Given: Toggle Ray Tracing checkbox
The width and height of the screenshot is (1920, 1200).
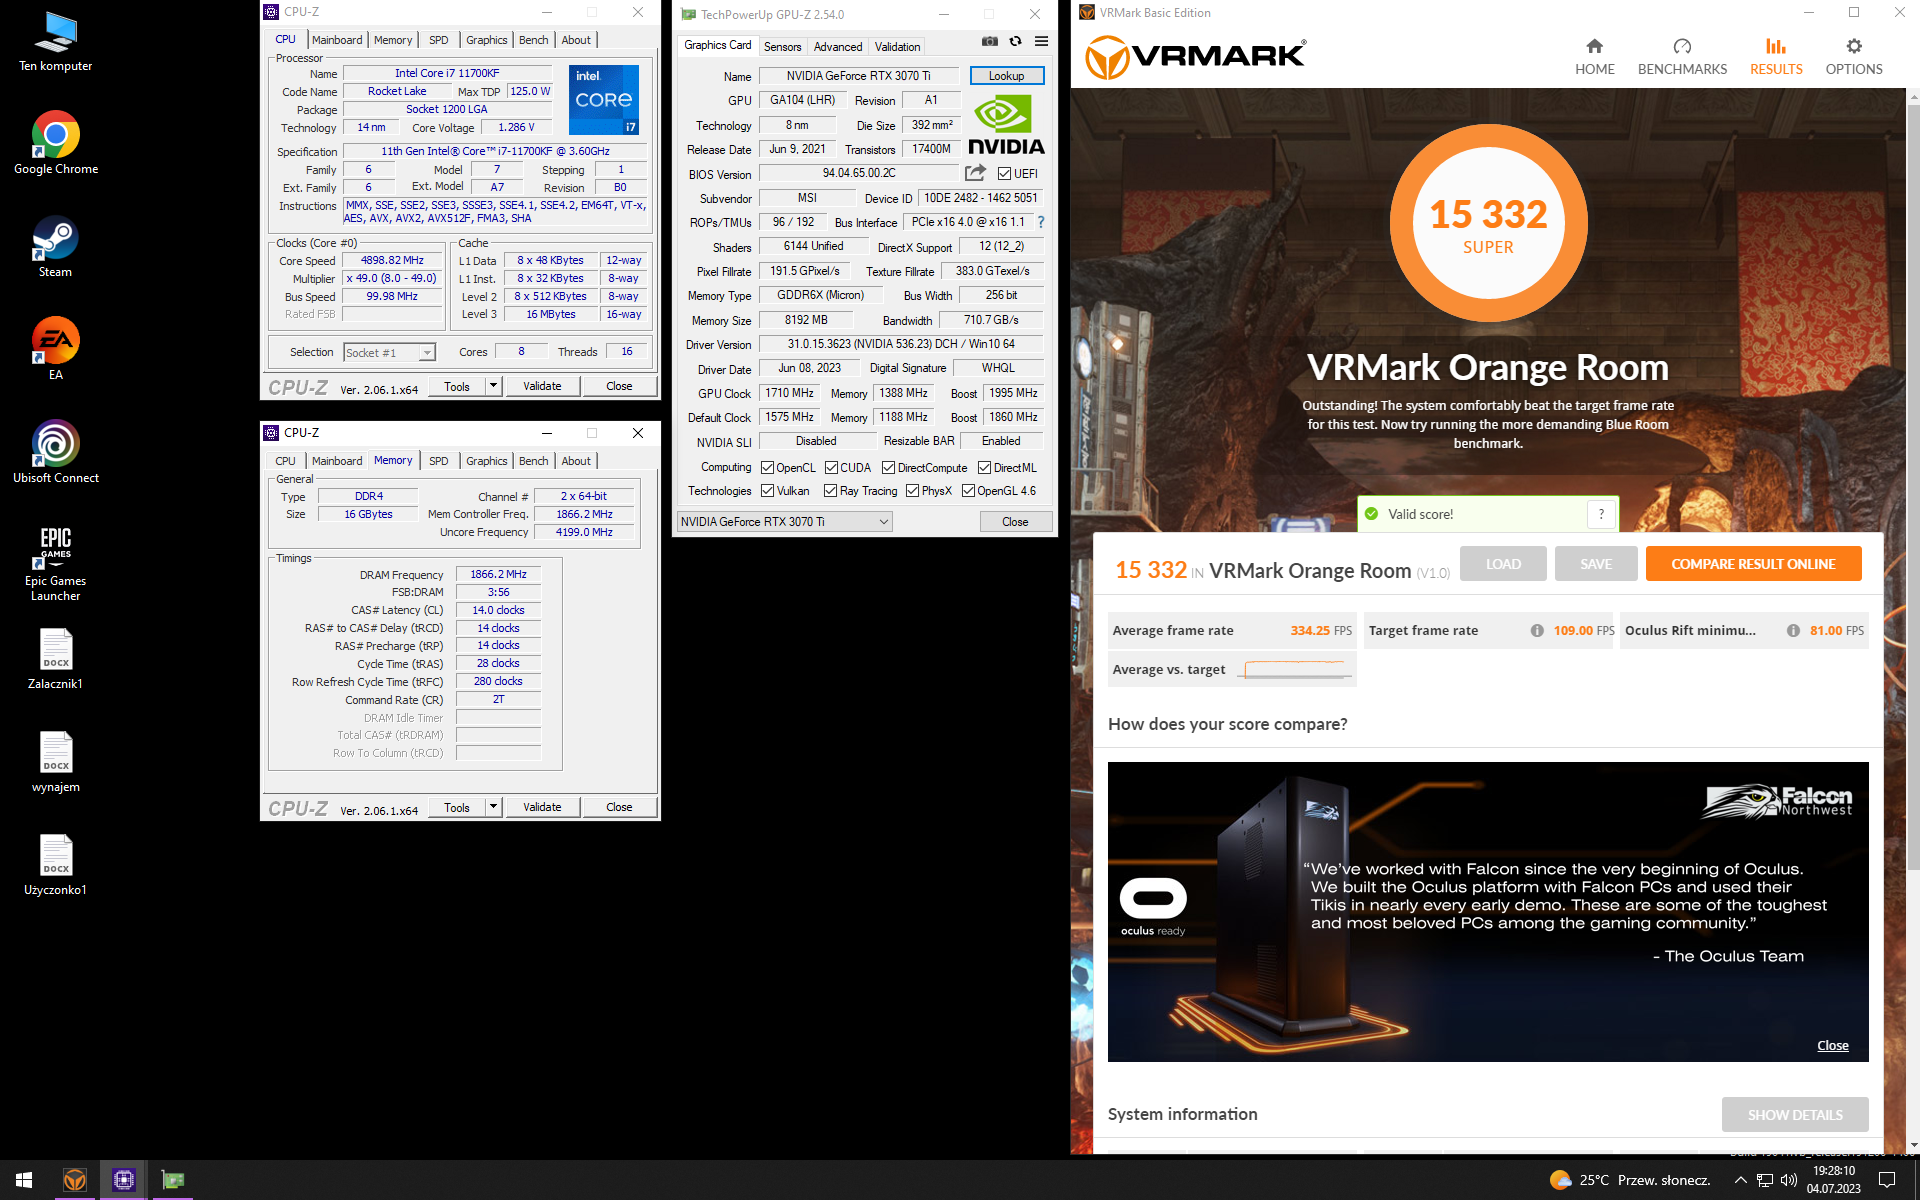Looking at the screenshot, I should pos(830,491).
